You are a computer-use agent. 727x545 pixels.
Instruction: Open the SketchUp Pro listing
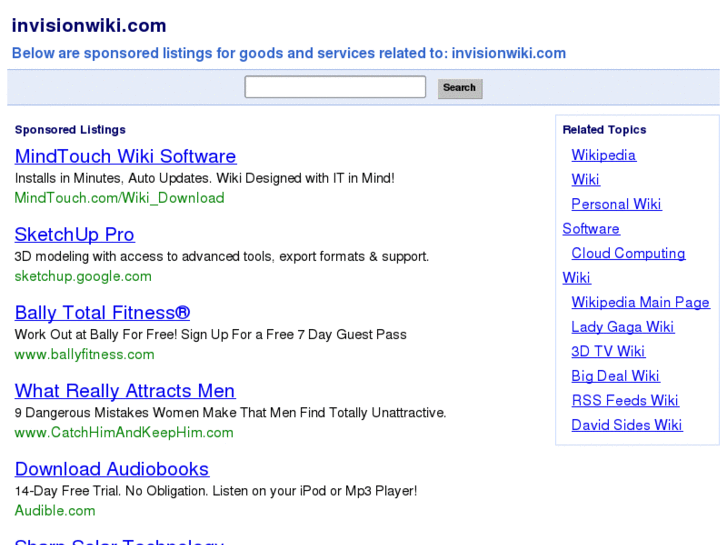75,235
